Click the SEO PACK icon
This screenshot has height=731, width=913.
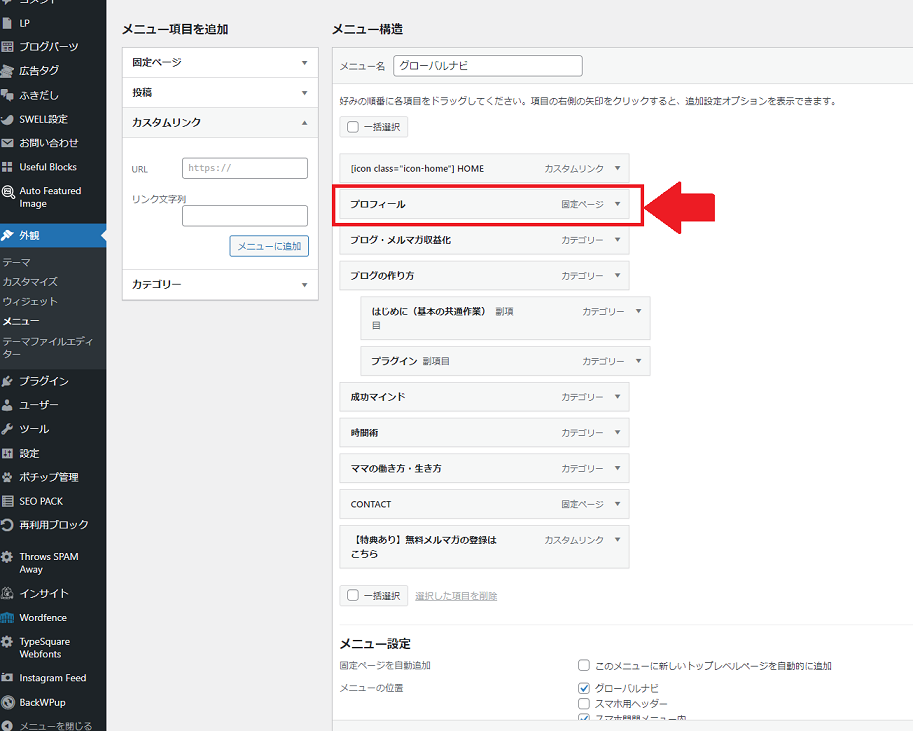point(7,501)
